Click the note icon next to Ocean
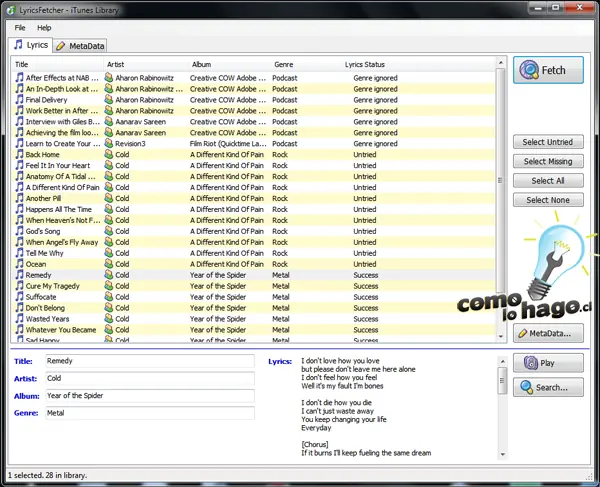Image resolution: width=600 pixels, height=487 pixels. pyautogui.click(x=19, y=264)
